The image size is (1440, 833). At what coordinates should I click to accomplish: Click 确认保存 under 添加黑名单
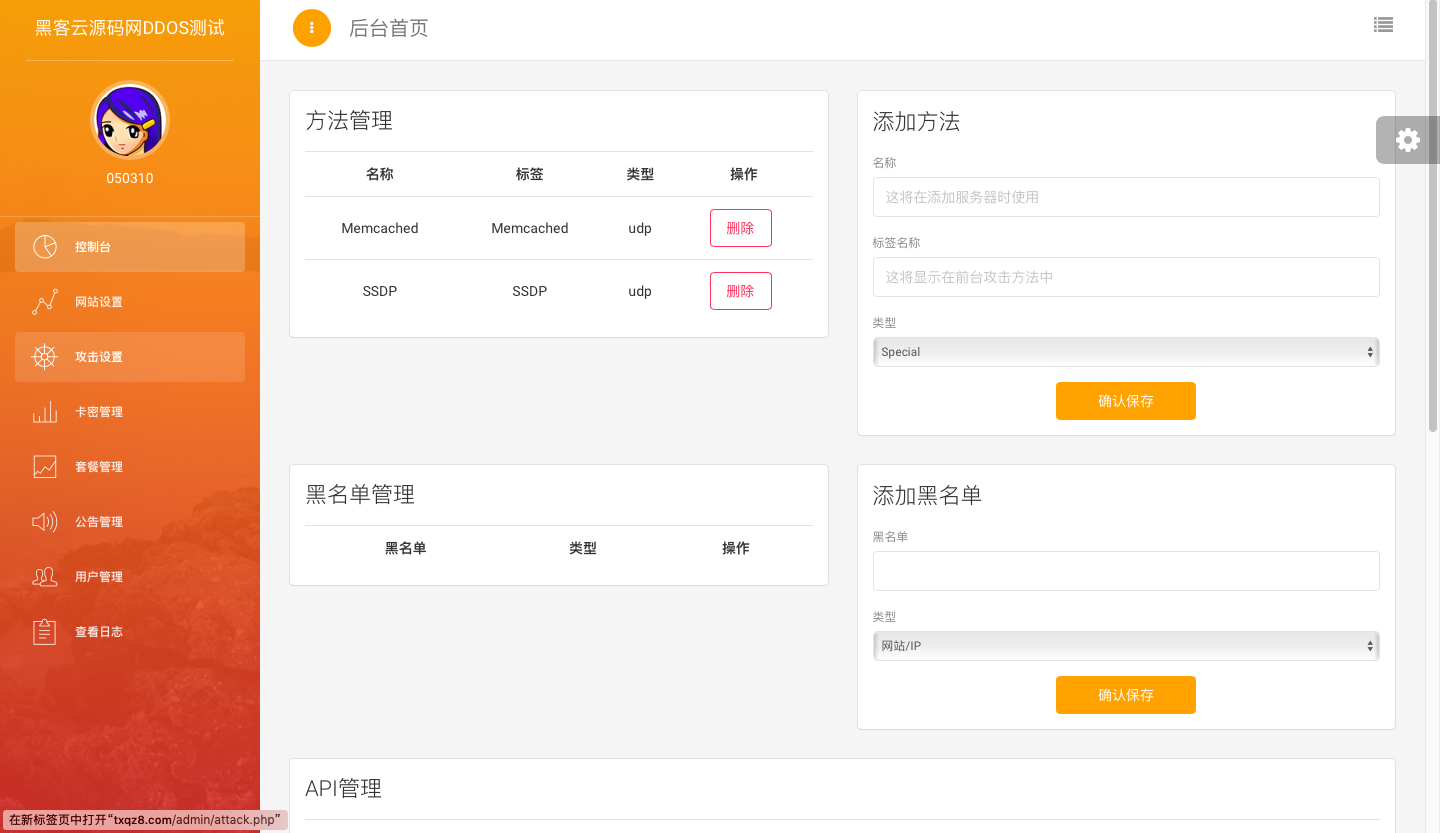pos(1125,695)
